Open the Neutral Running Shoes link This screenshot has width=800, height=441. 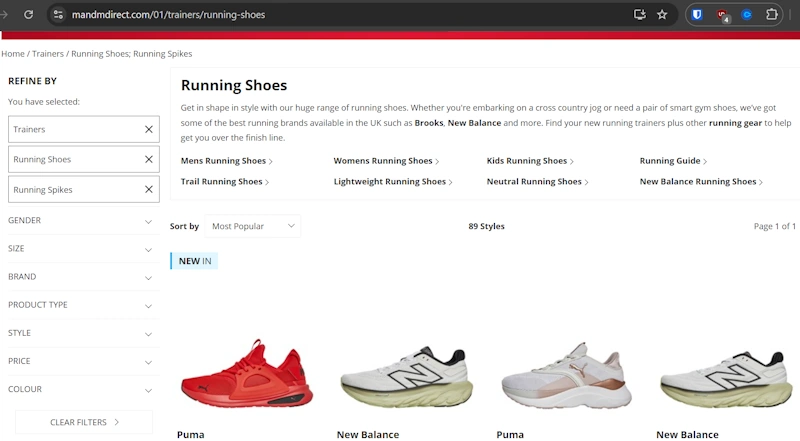(x=537, y=182)
